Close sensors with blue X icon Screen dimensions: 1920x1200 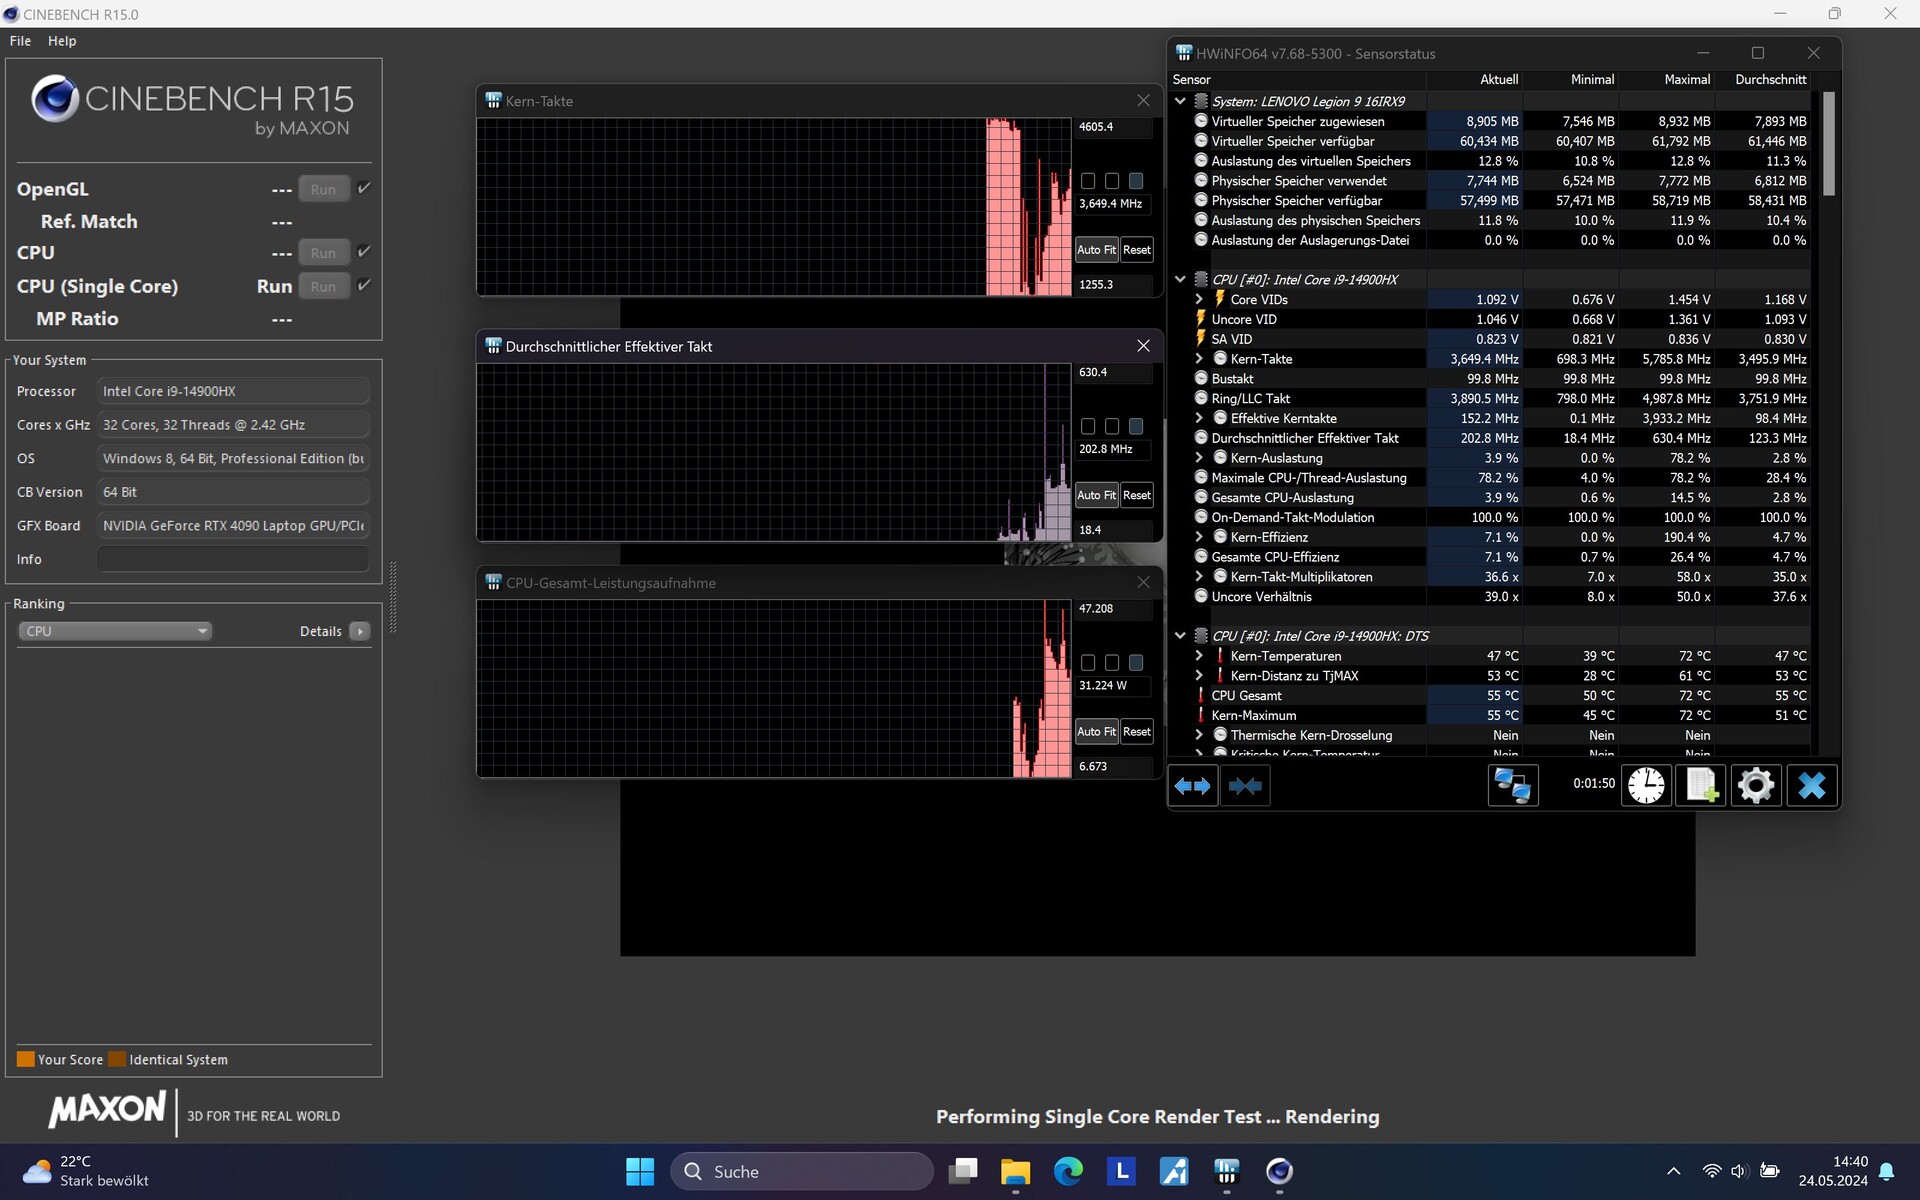click(x=1811, y=786)
